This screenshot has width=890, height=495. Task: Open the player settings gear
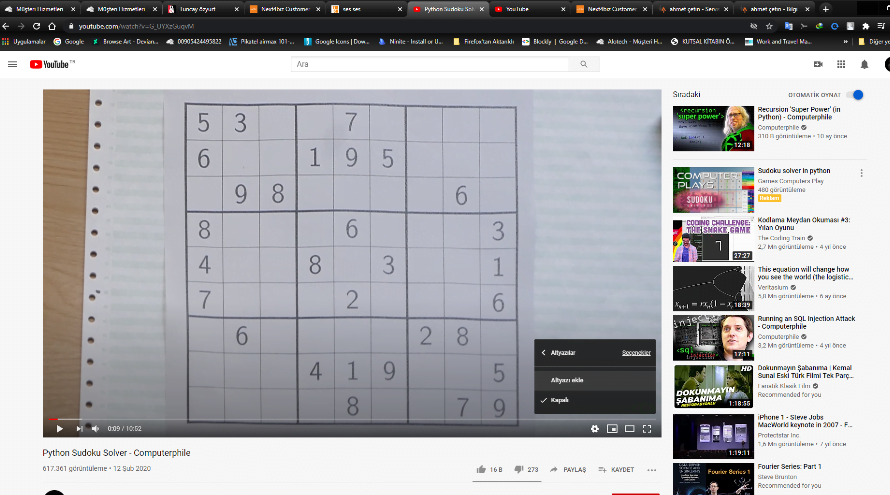(x=594, y=428)
